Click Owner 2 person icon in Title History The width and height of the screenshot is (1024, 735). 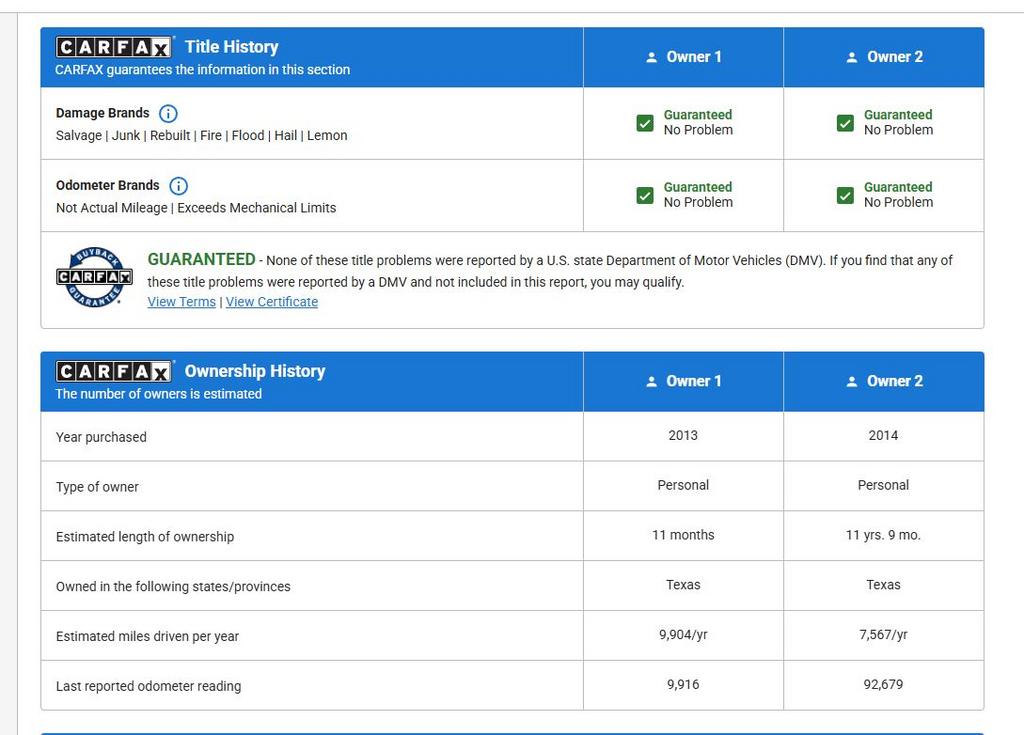(852, 57)
